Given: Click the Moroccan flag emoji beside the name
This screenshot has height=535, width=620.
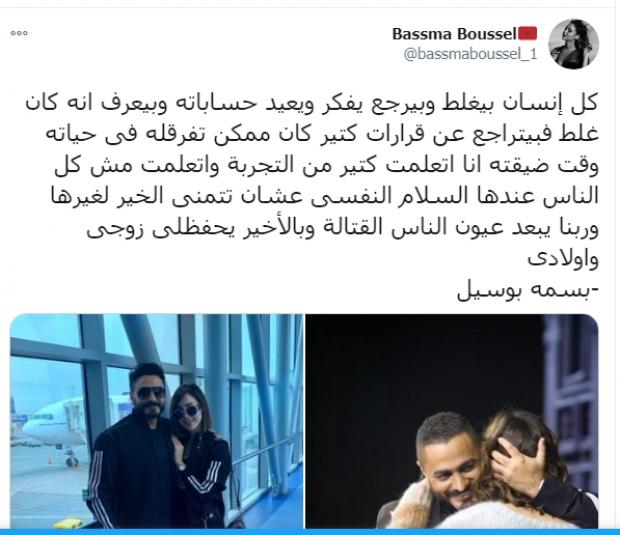Looking at the screenshot, I should tap(527, 34).
